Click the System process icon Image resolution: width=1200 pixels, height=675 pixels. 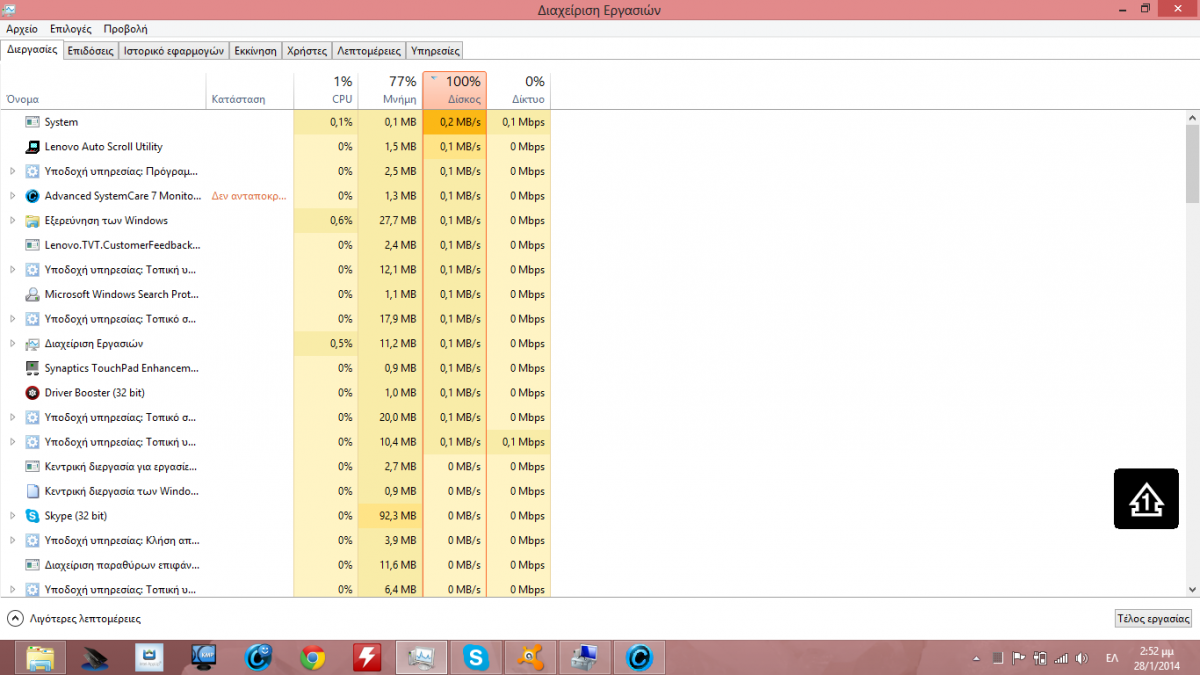point(32,122)
